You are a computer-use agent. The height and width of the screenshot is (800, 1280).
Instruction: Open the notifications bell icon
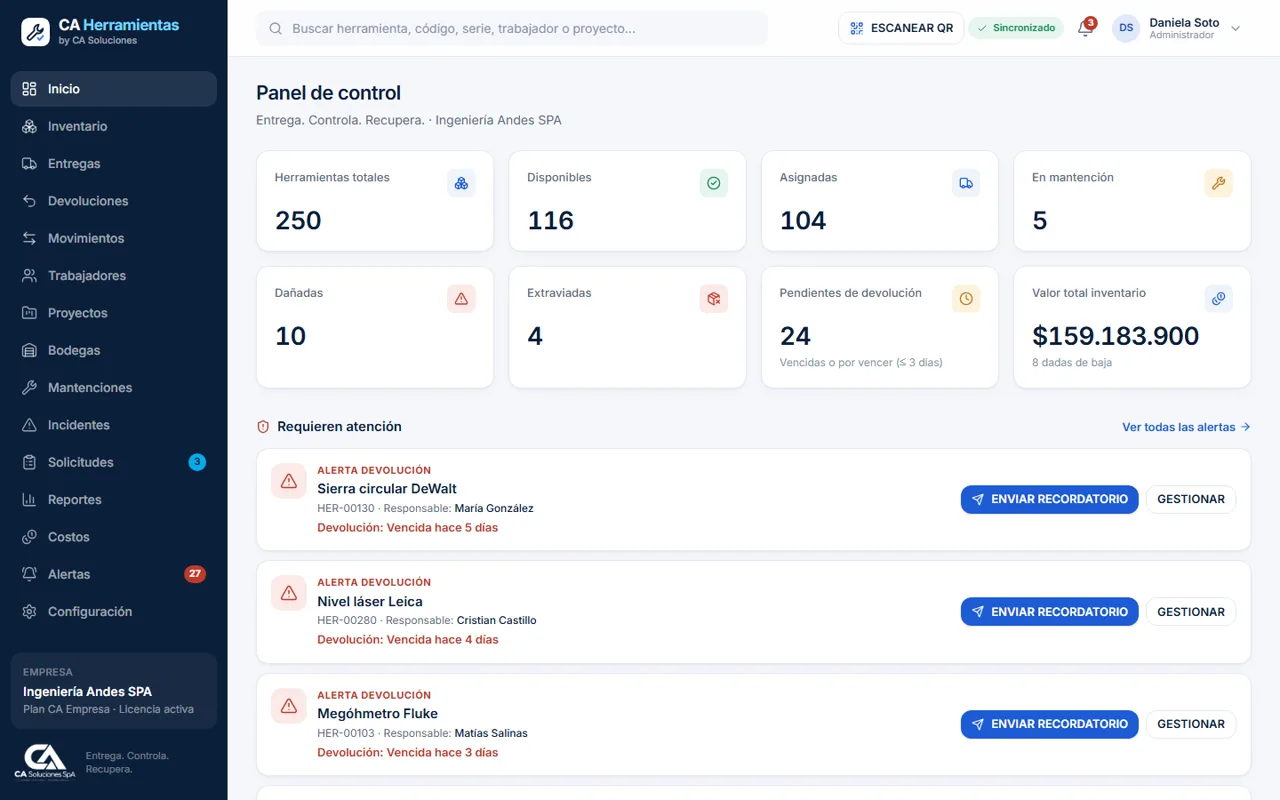click(1085, 28)
